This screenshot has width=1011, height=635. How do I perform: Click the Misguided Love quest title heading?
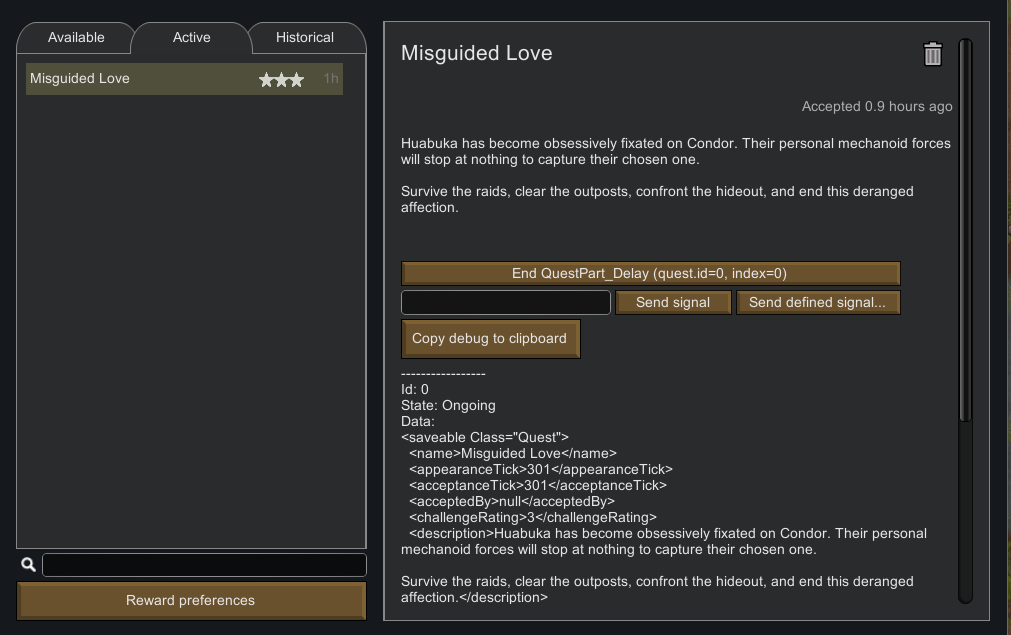476,53
